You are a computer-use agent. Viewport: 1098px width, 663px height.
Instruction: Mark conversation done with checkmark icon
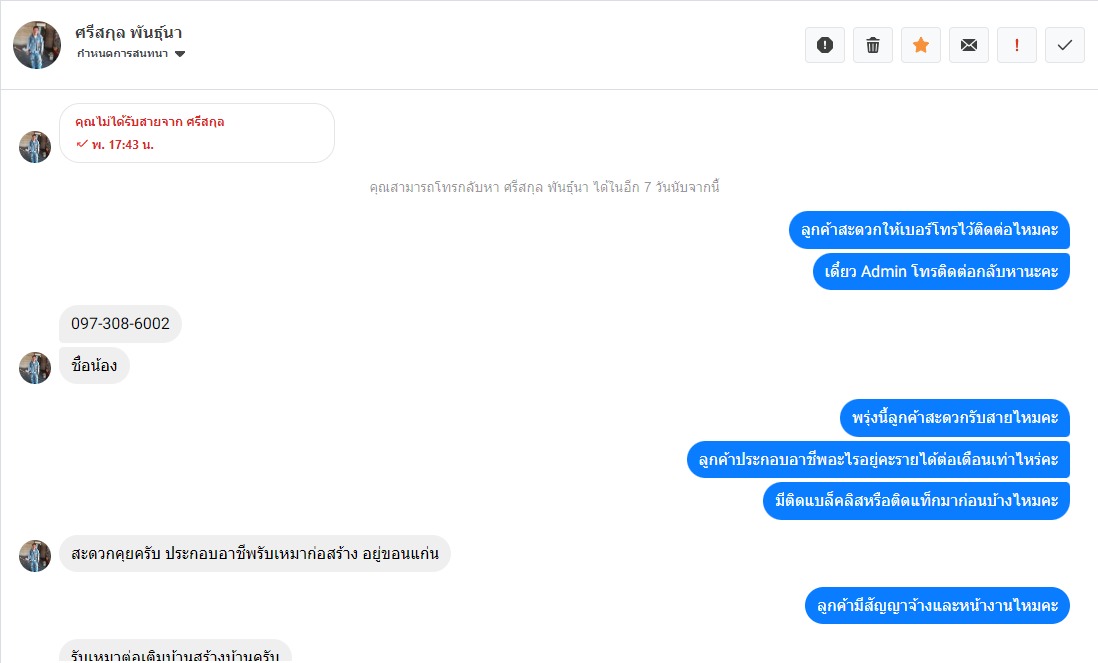coord(1064,46)
